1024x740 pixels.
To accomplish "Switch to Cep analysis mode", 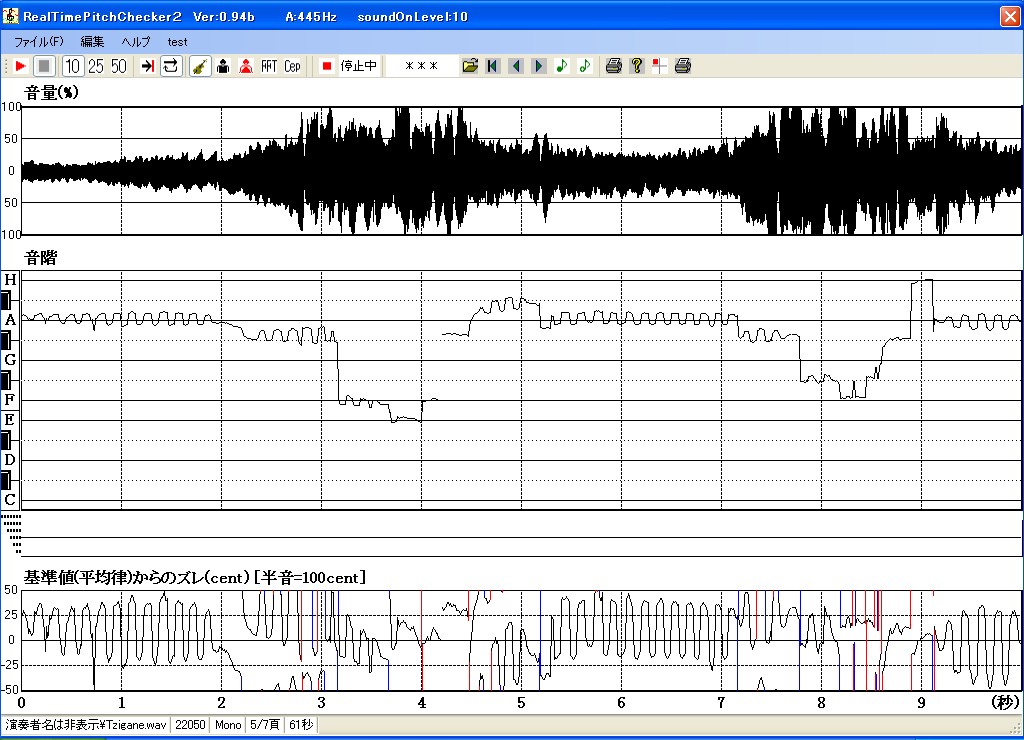I will click(x=292, y=66).
